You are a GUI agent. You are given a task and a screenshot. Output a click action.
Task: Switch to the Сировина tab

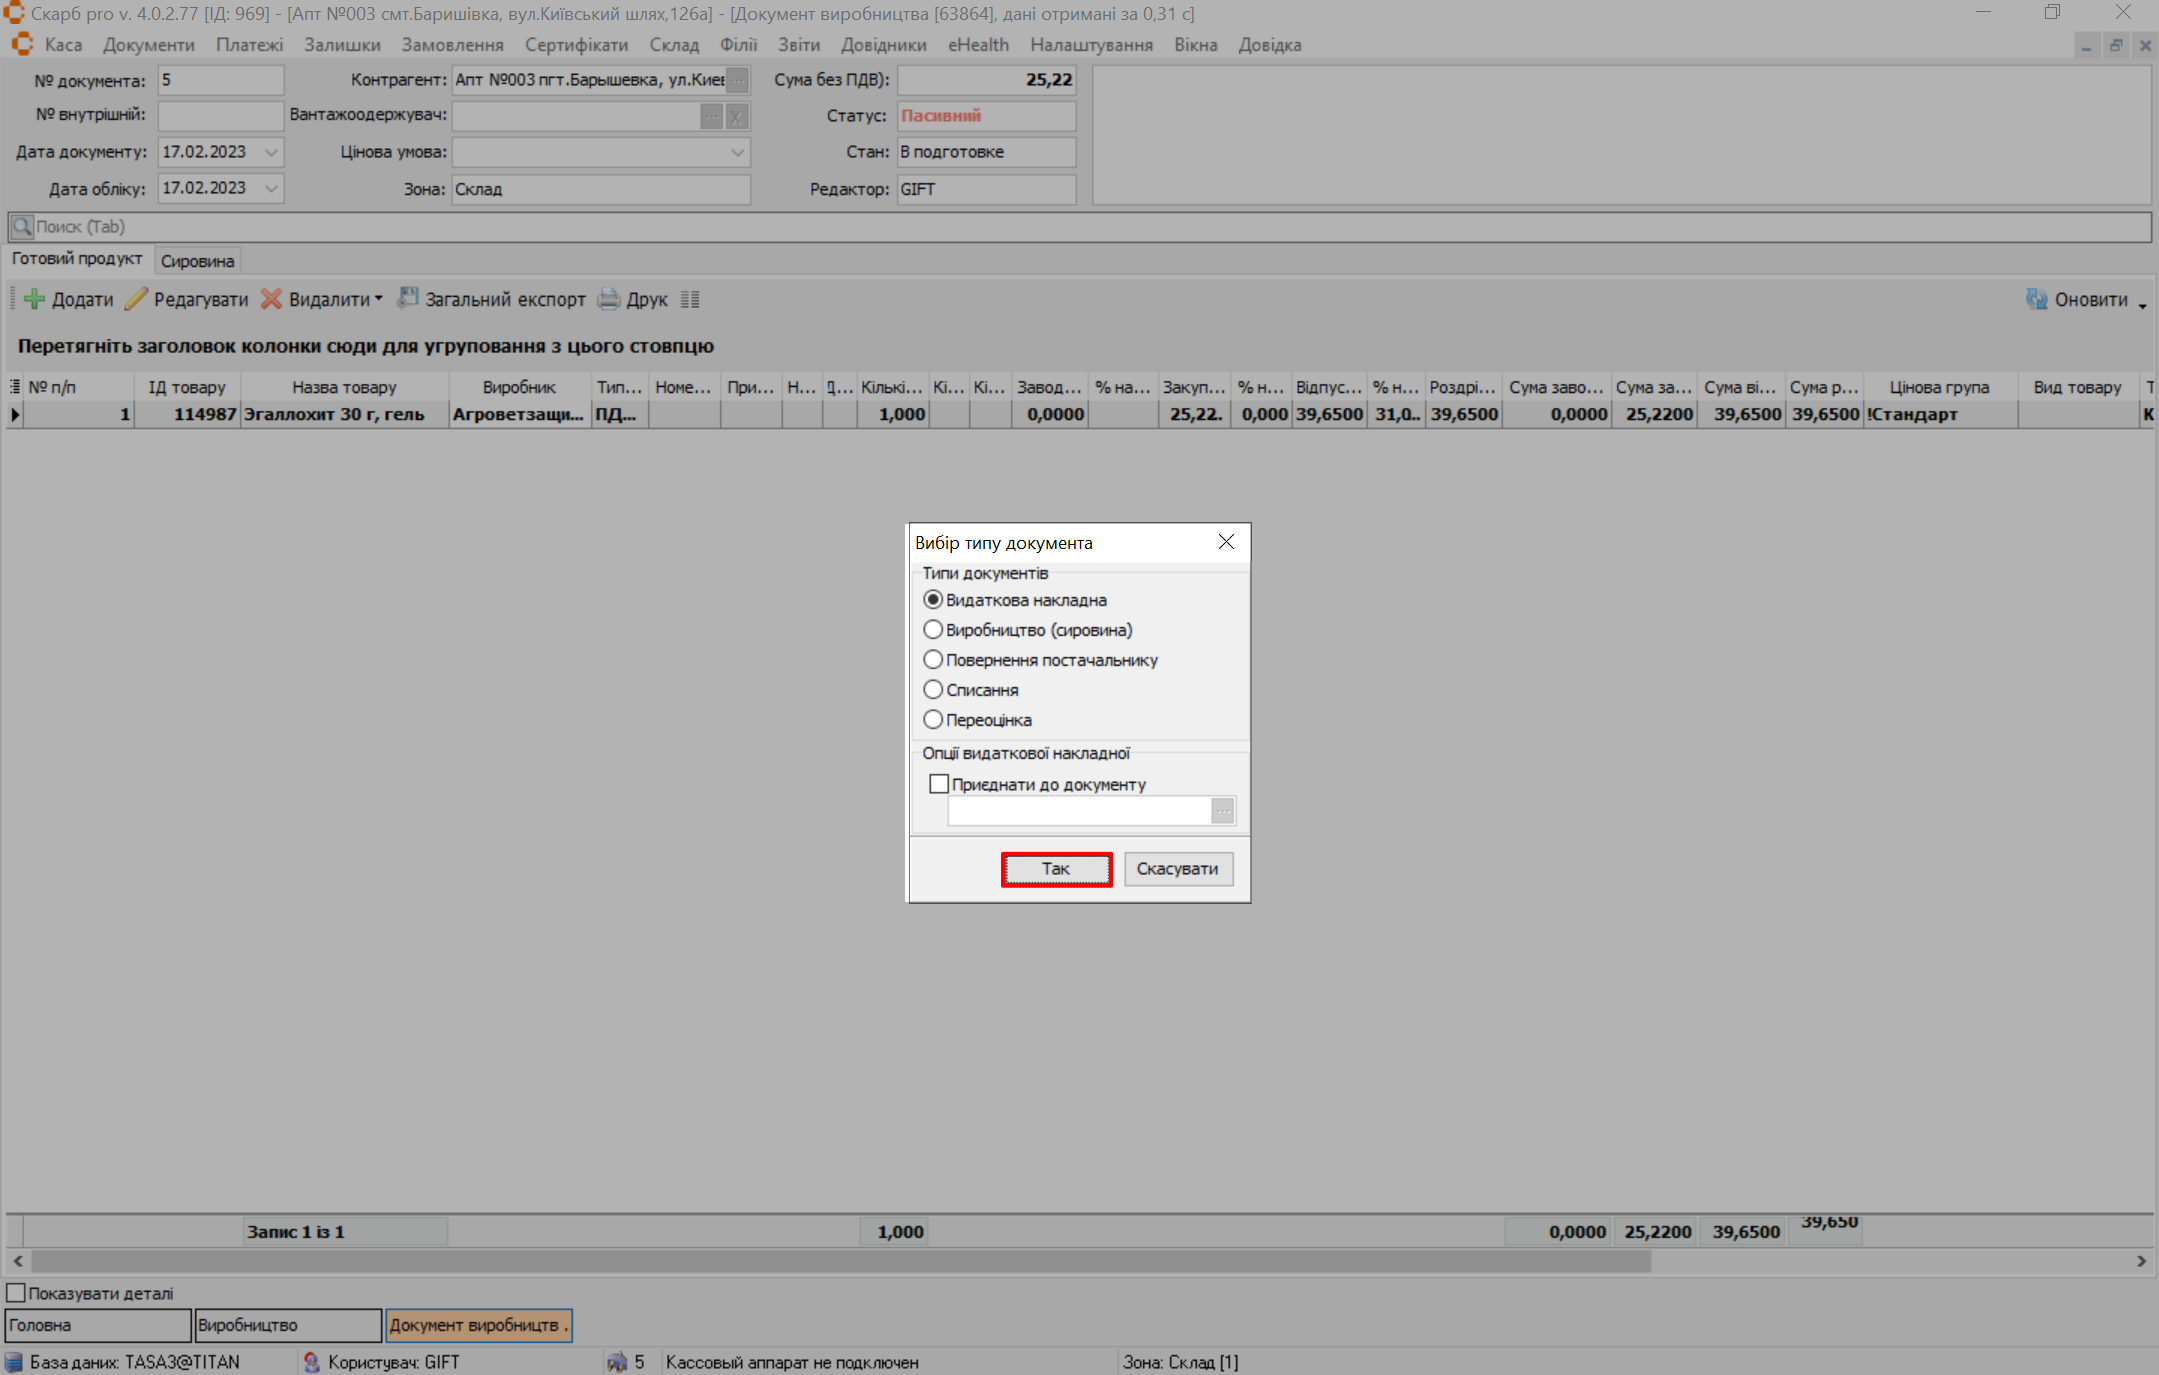(197, 261)
